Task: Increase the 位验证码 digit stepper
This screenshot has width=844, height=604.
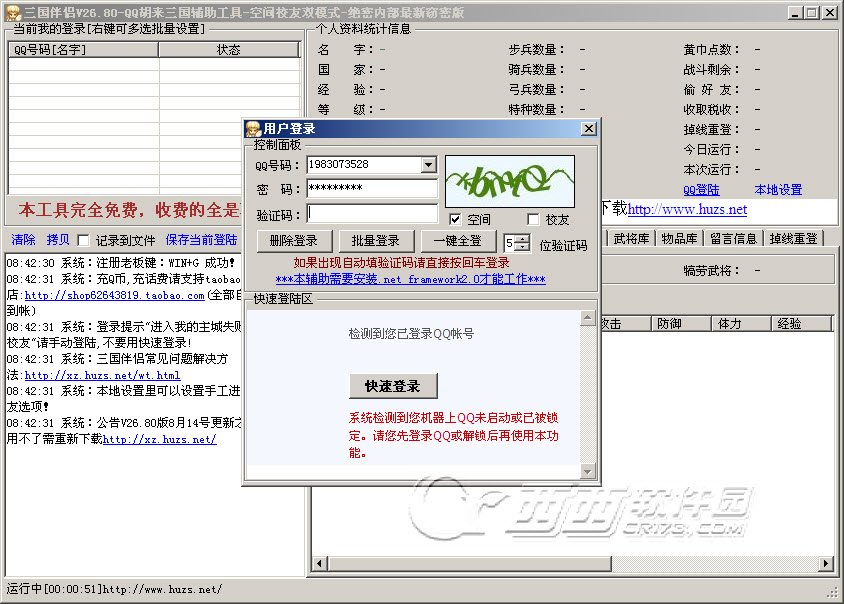Action: coord(522,239)
